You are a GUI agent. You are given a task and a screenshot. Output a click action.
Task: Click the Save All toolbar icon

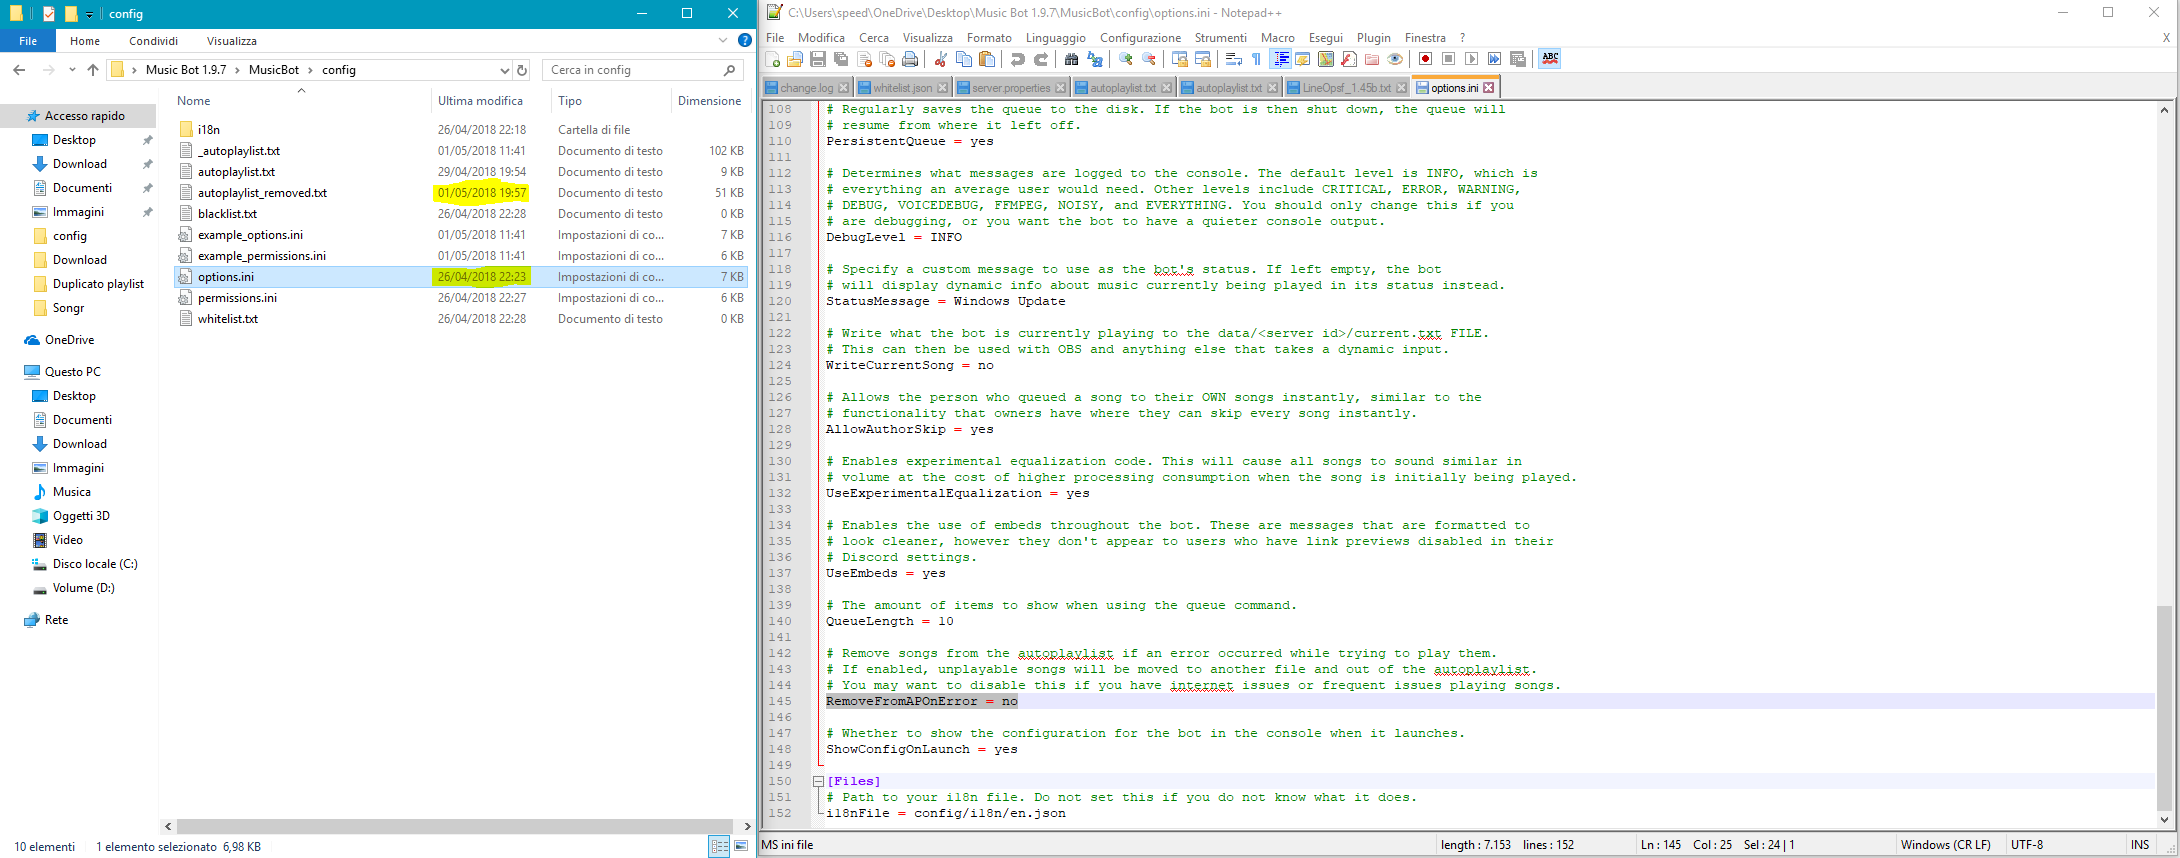(841, 59)
